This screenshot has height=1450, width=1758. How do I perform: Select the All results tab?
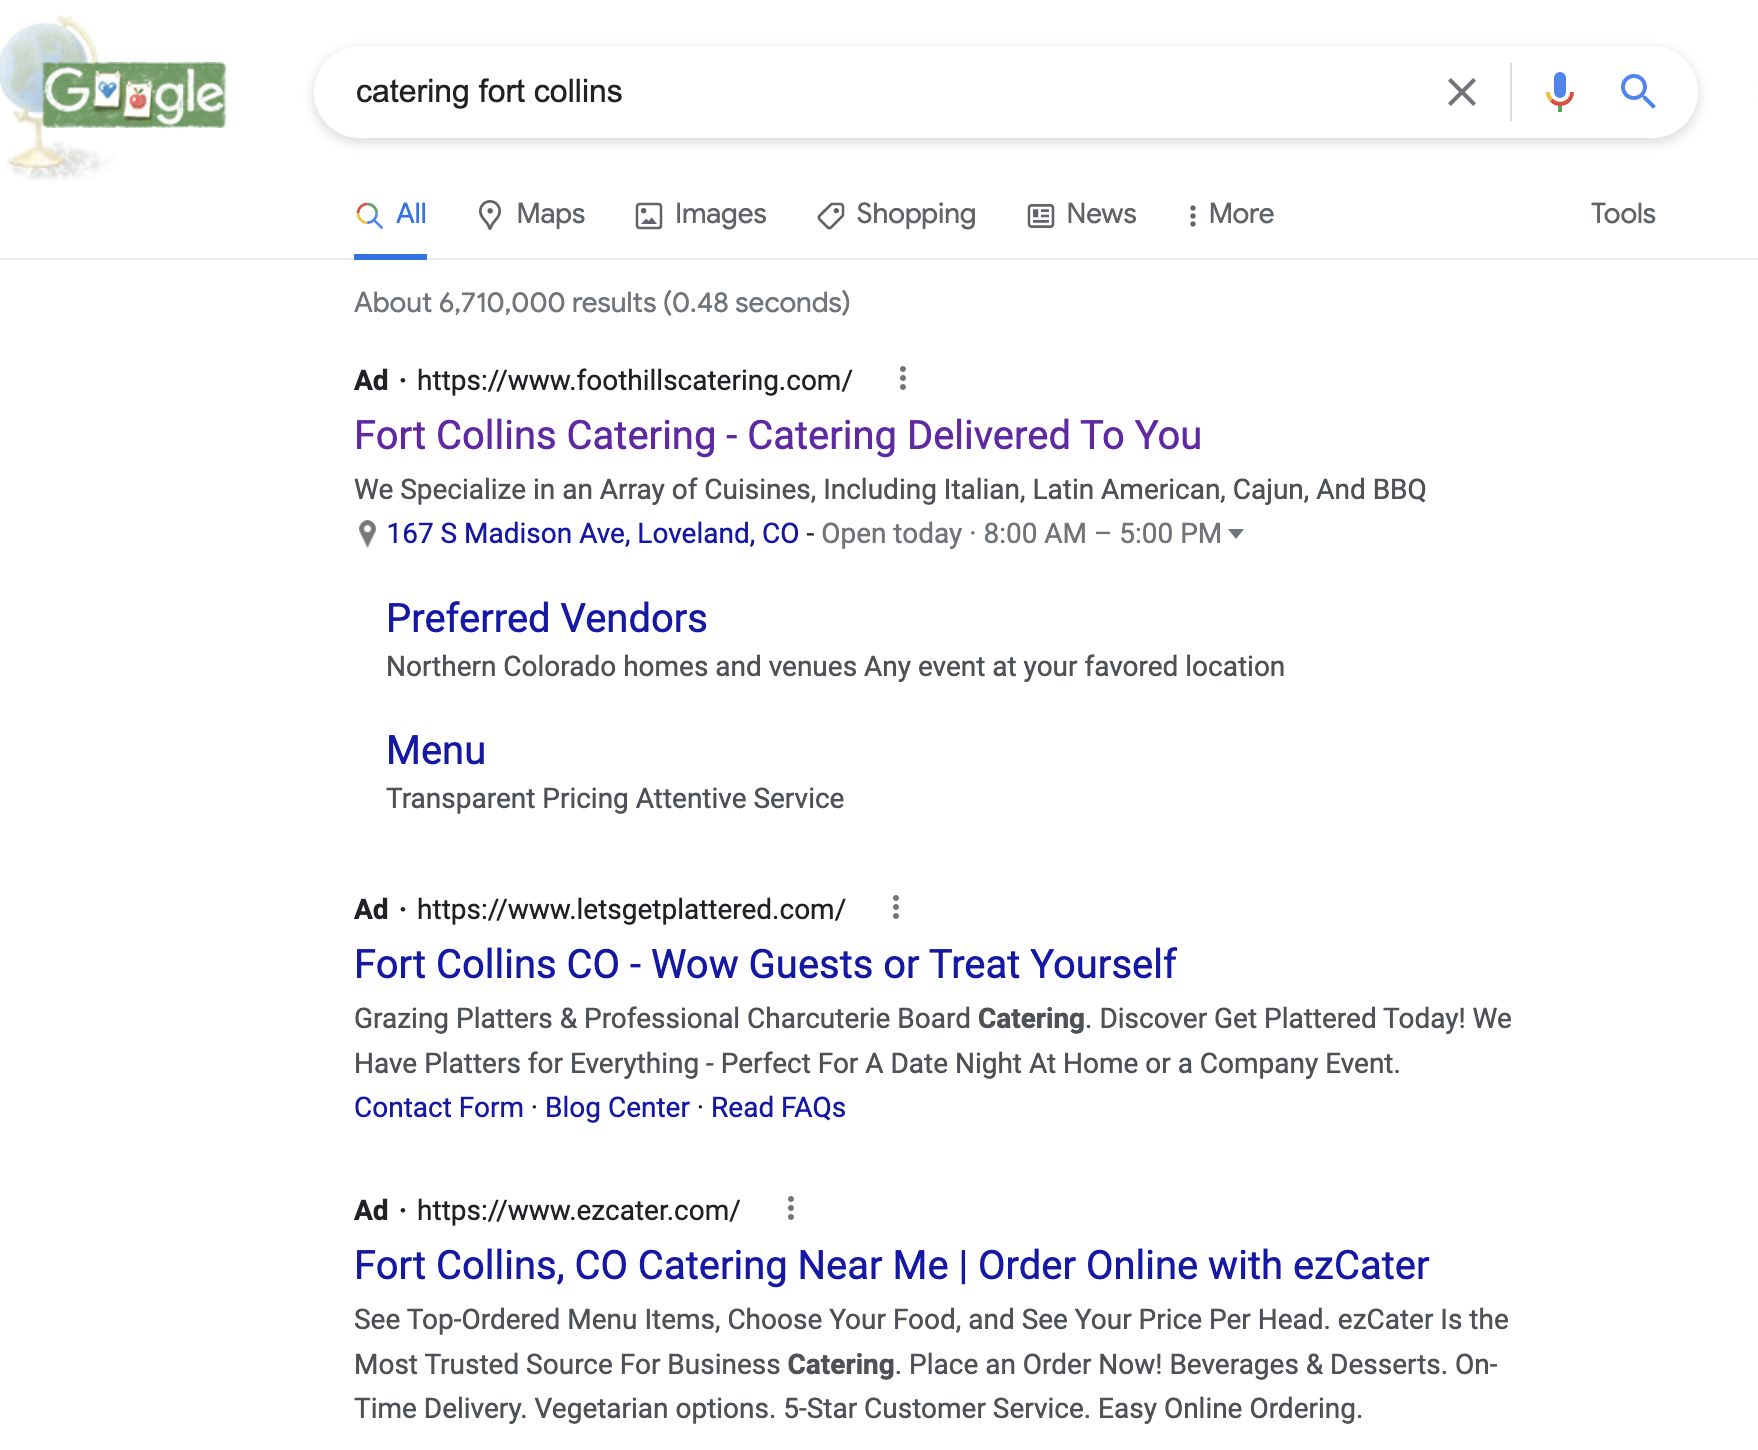(391, 214)
